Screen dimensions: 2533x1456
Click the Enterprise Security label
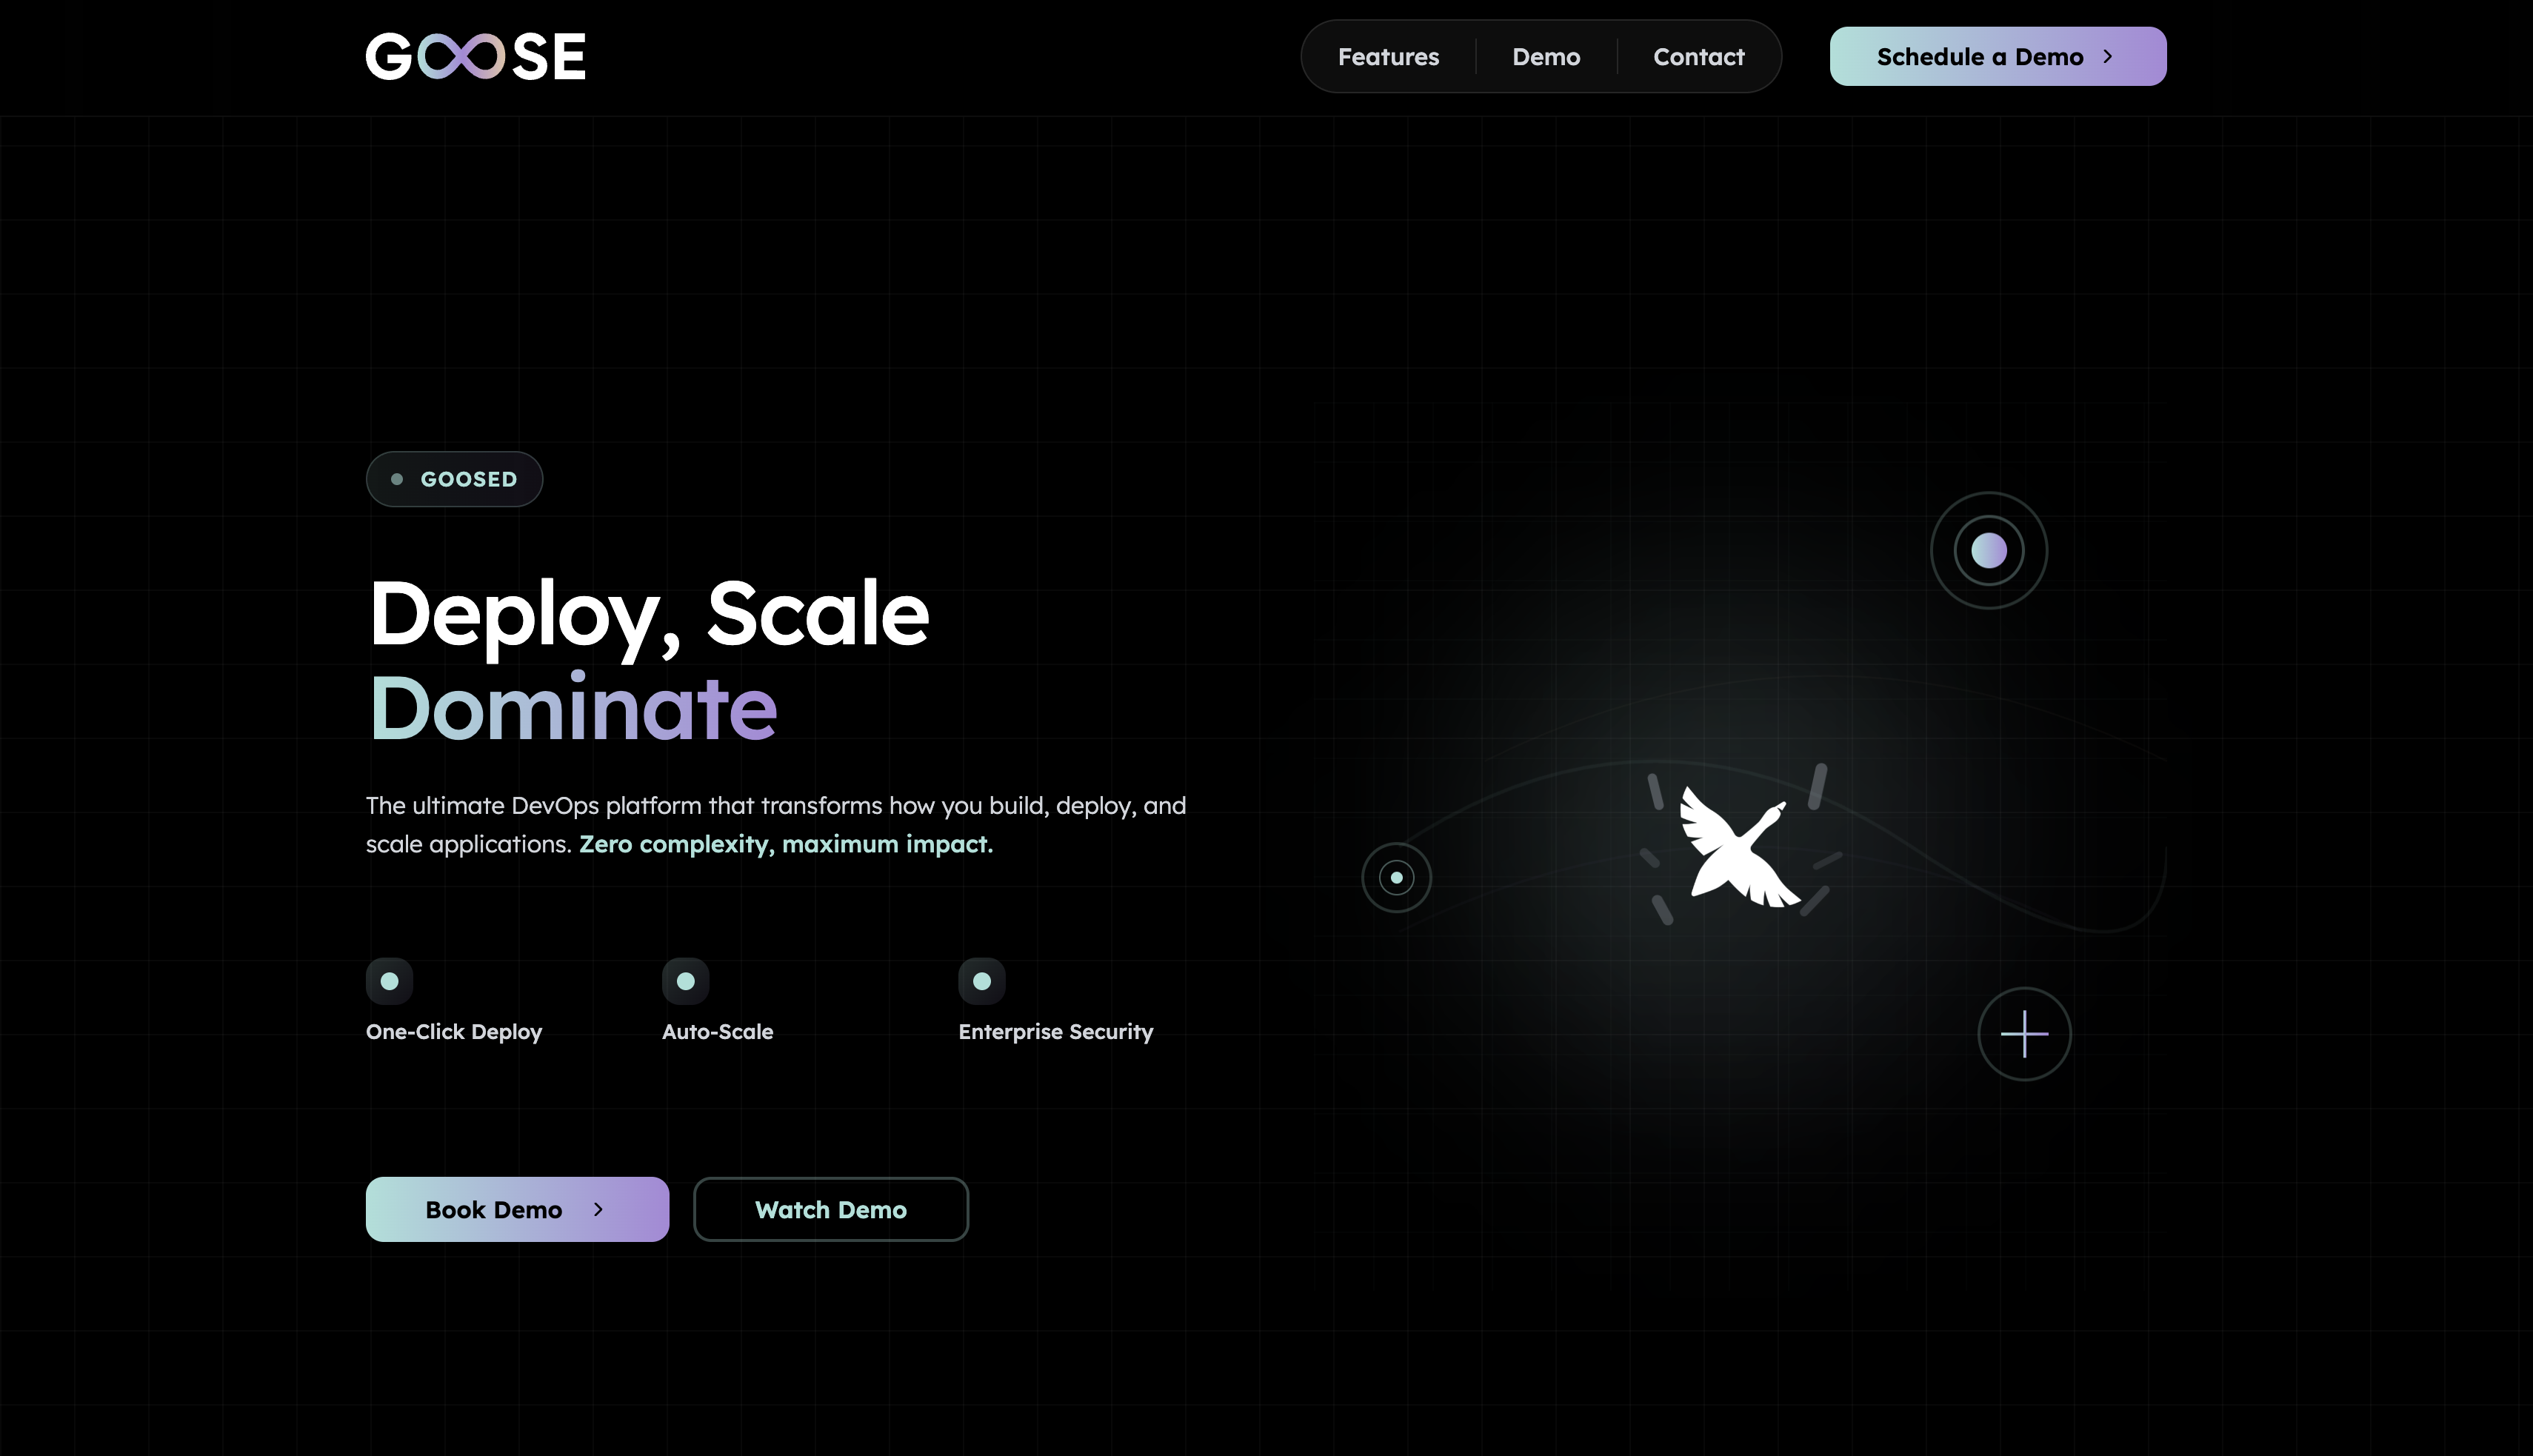pyautogui.click(x=1055, y=1032)
